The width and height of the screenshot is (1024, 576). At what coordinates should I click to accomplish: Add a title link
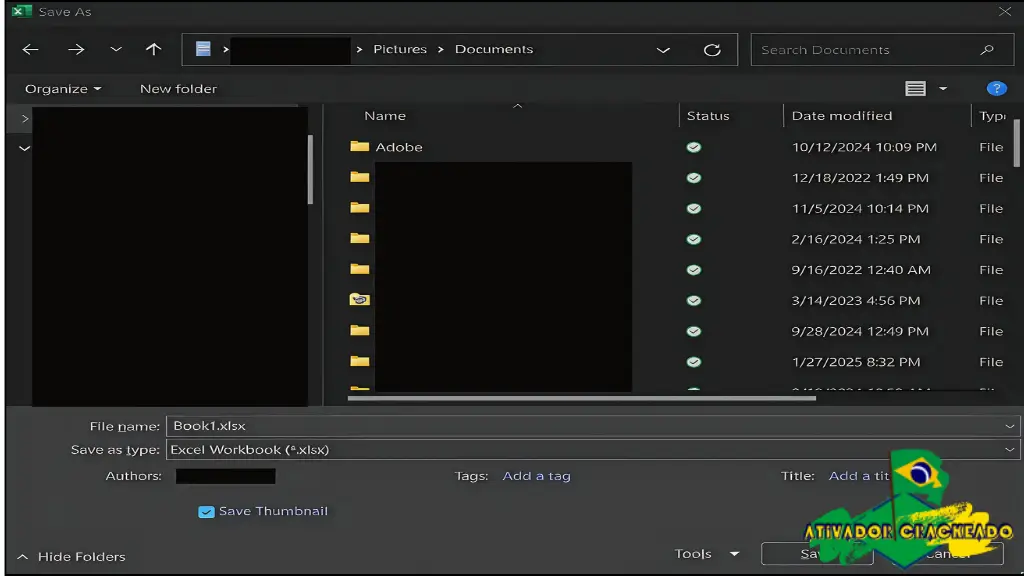(859, 476)
